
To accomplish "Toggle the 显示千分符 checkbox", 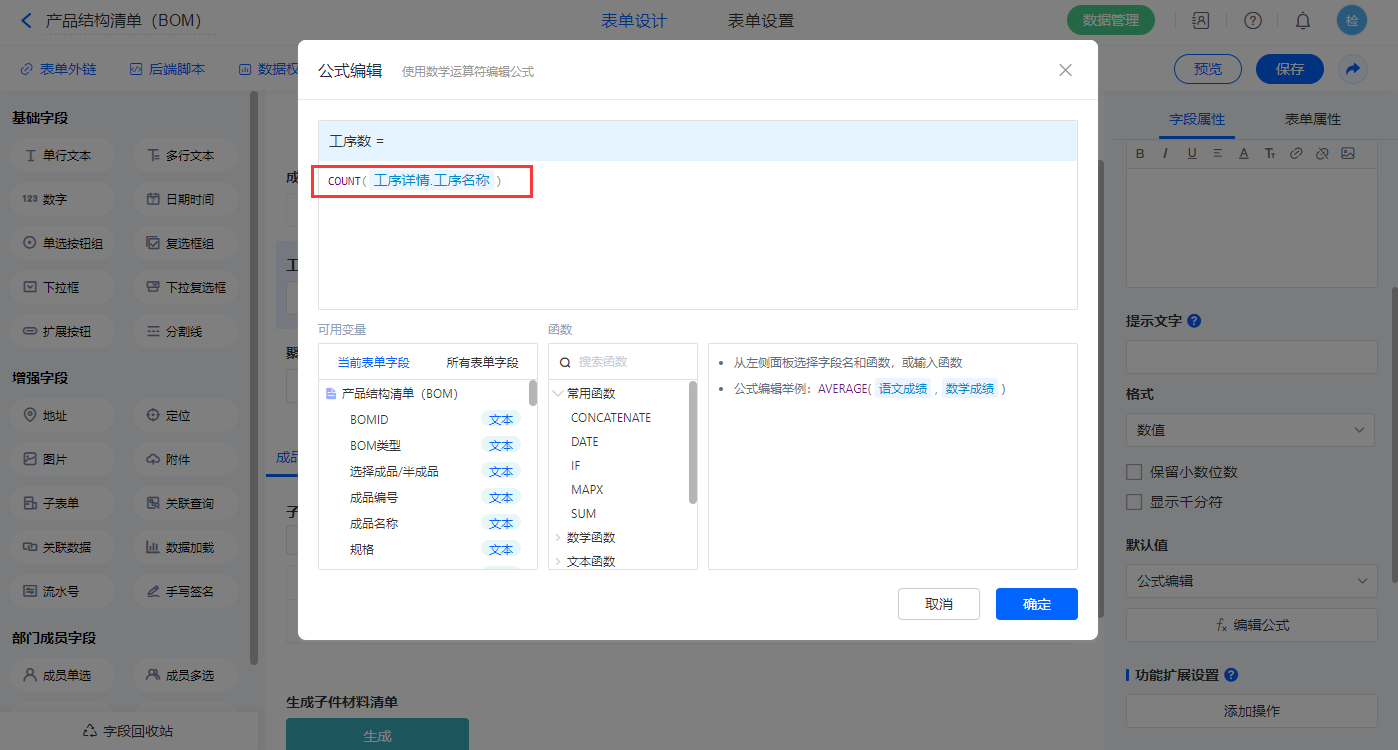I will pos(1134,502).
